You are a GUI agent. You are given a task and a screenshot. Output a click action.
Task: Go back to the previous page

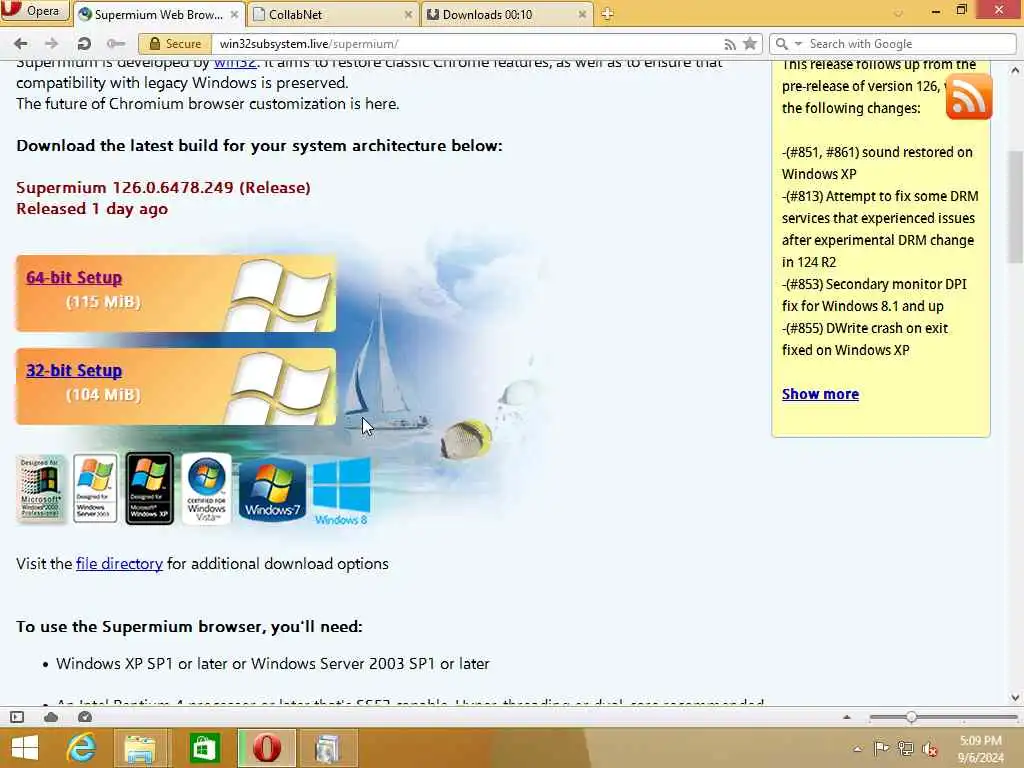coord(21,44)
